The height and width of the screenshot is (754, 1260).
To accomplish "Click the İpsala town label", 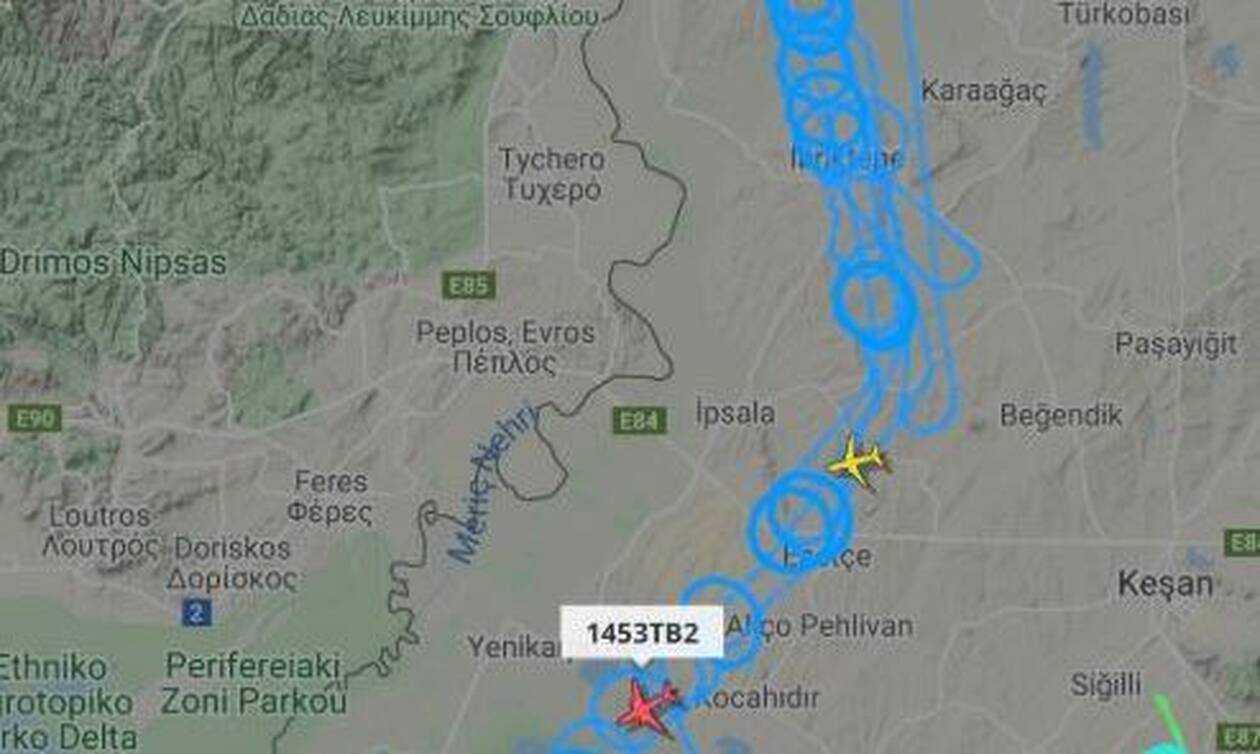I will point(735,413).
